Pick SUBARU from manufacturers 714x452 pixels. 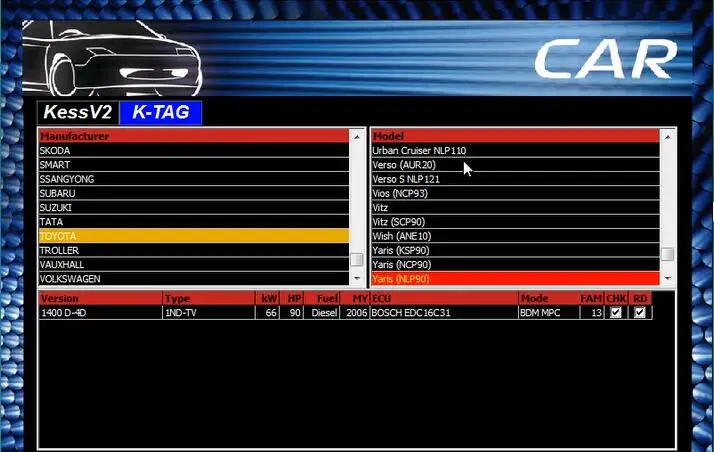194,193
